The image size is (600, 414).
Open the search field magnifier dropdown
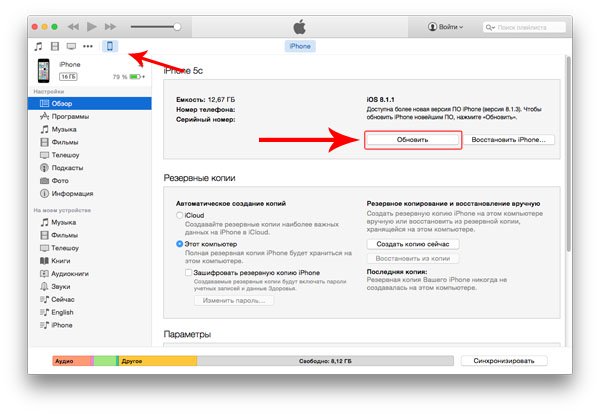tap(490, 28)
